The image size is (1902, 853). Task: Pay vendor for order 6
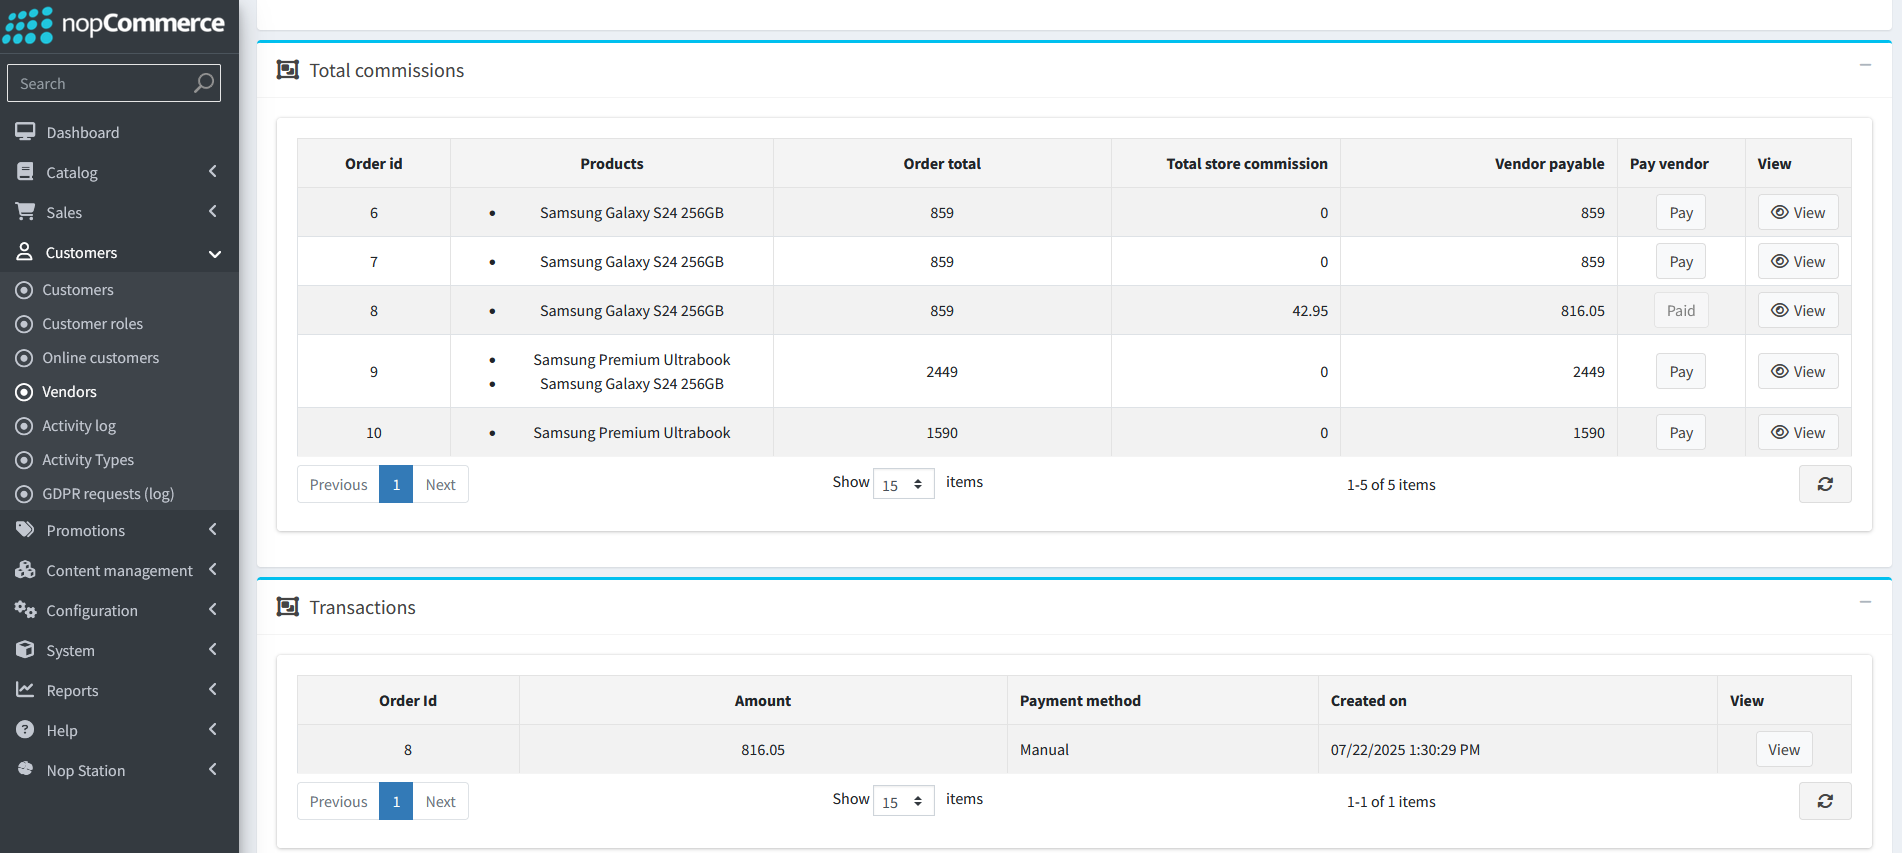(x=1681, y=213)
